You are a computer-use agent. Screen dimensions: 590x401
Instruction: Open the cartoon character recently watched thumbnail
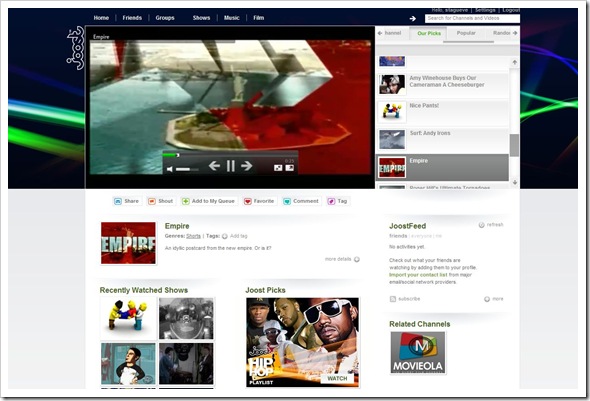click(x=128, y=363)
